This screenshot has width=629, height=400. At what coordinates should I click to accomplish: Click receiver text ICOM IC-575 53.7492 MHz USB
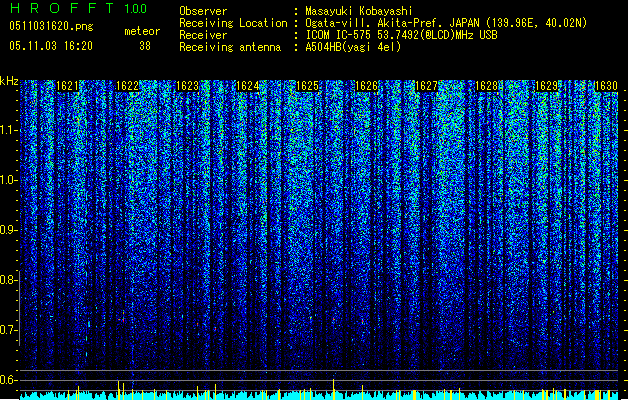401,35
